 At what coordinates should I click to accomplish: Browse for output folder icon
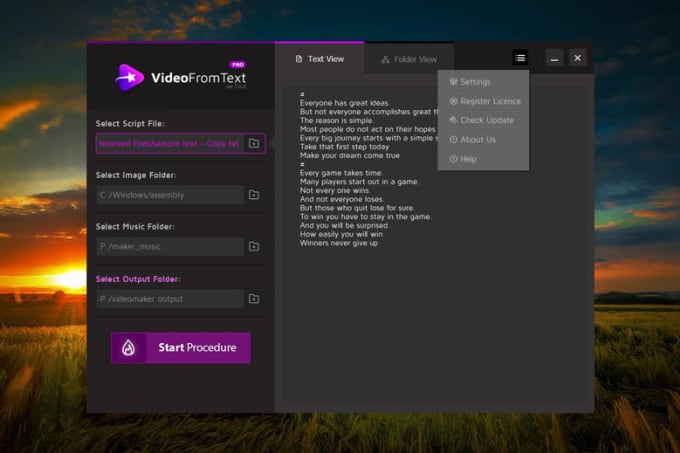(x=254, y=299)
